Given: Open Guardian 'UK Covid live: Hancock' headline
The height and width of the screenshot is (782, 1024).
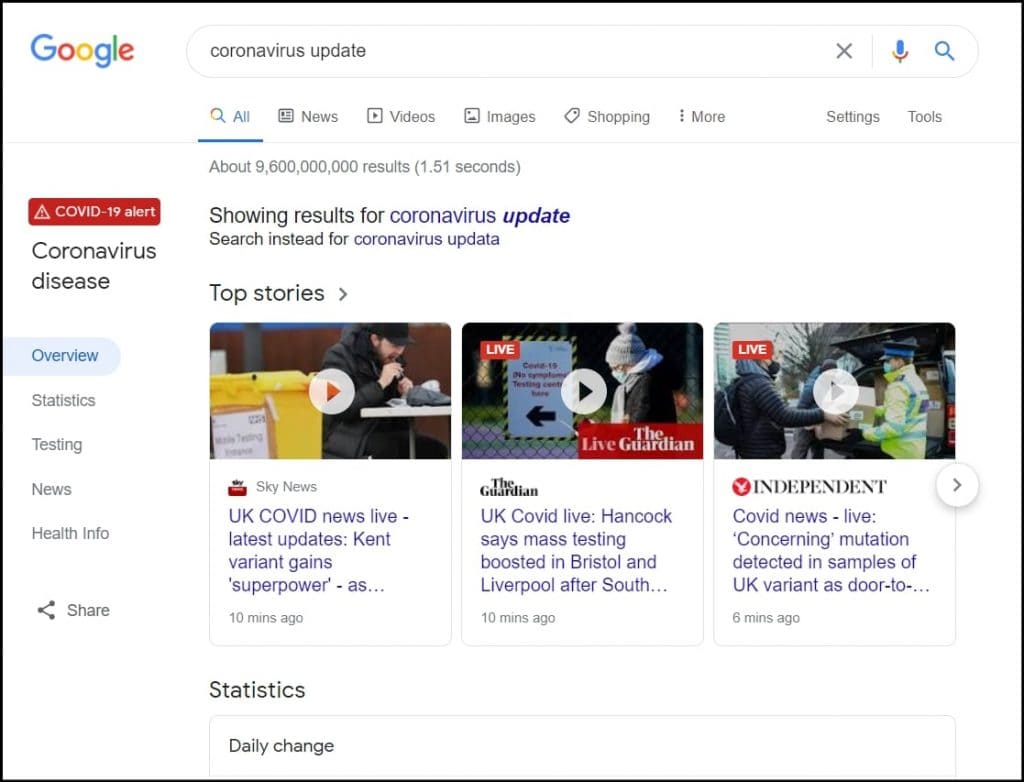Looking at the screenshot, I should pyautogui.click(x=576, y=550).
